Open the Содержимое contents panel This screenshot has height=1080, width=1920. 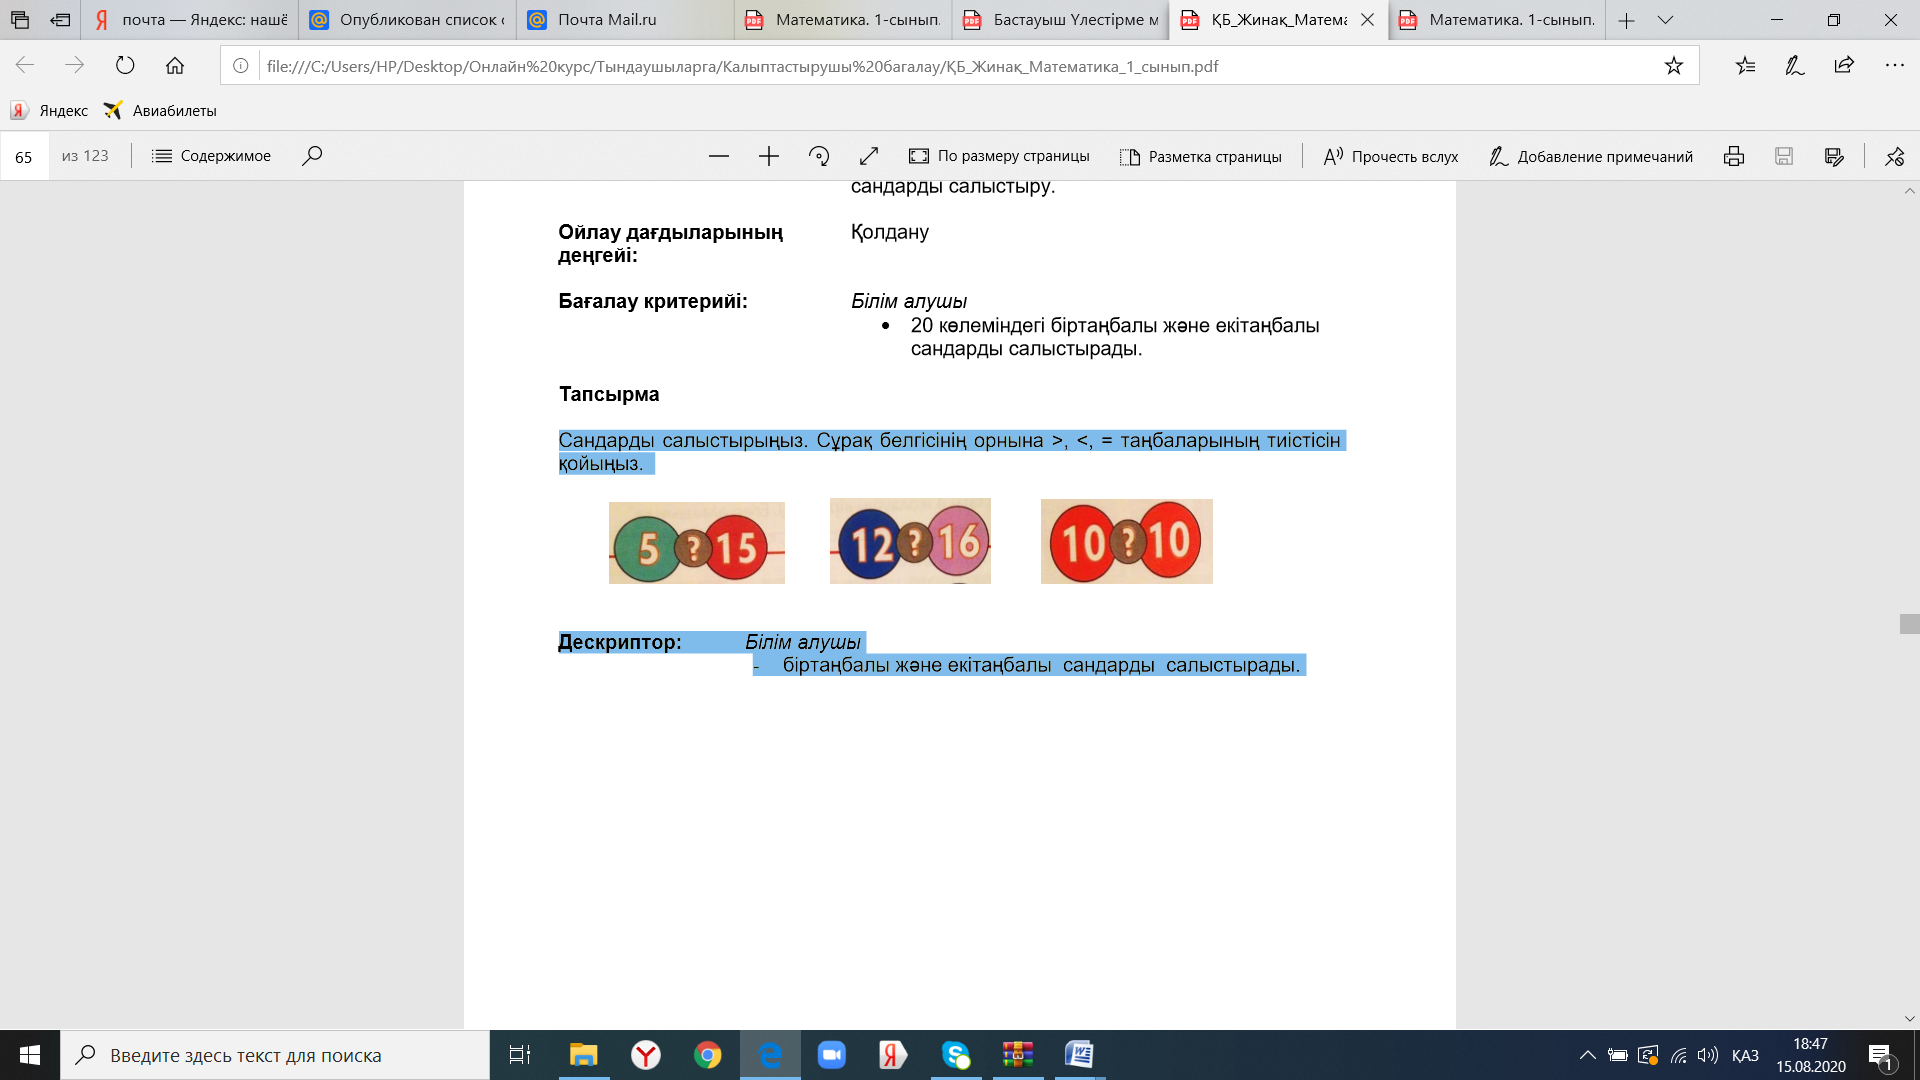tap(211, 156)
